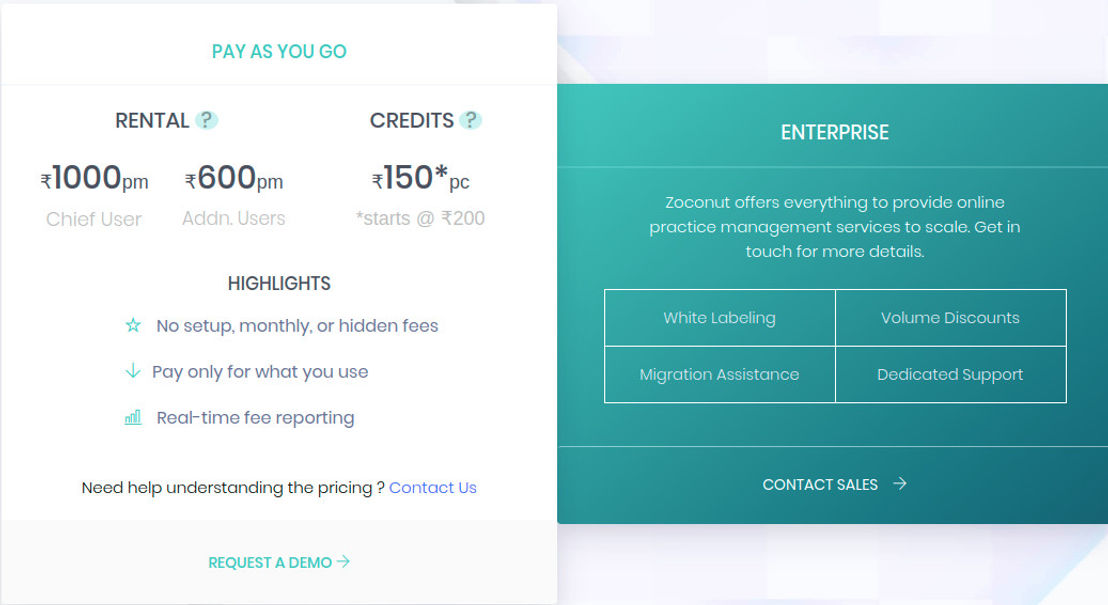Select the Dedicated Support cell
This screenshot has height=605, width=1108.
(950, 375)
